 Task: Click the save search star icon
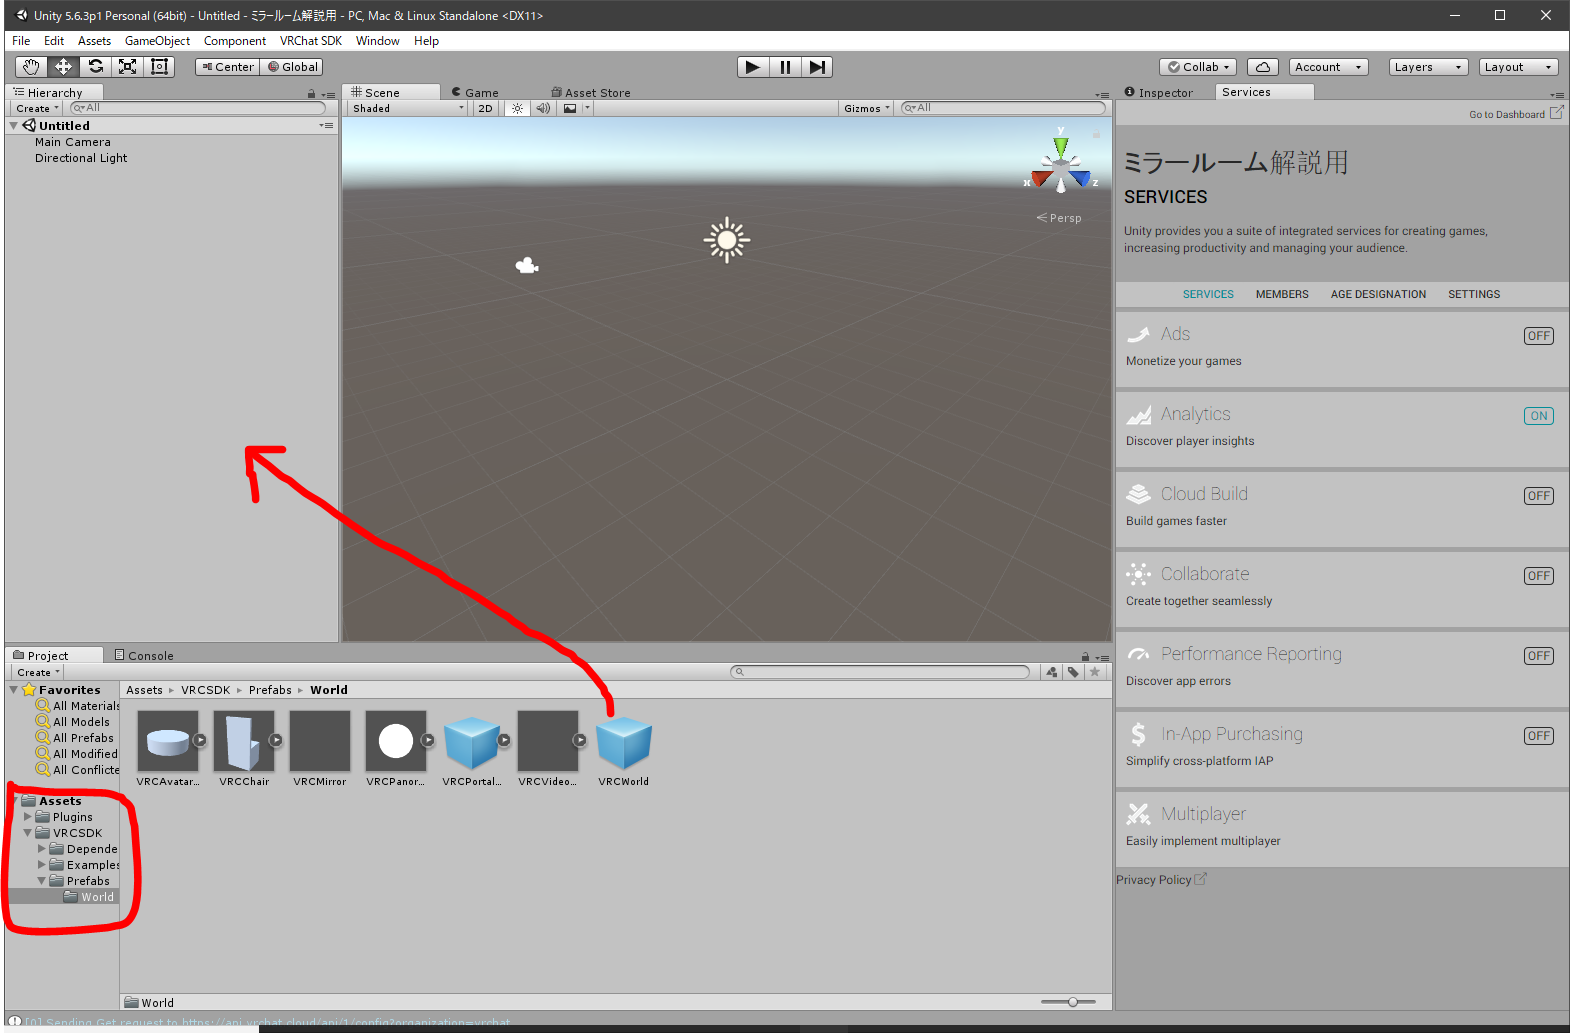1095,672
